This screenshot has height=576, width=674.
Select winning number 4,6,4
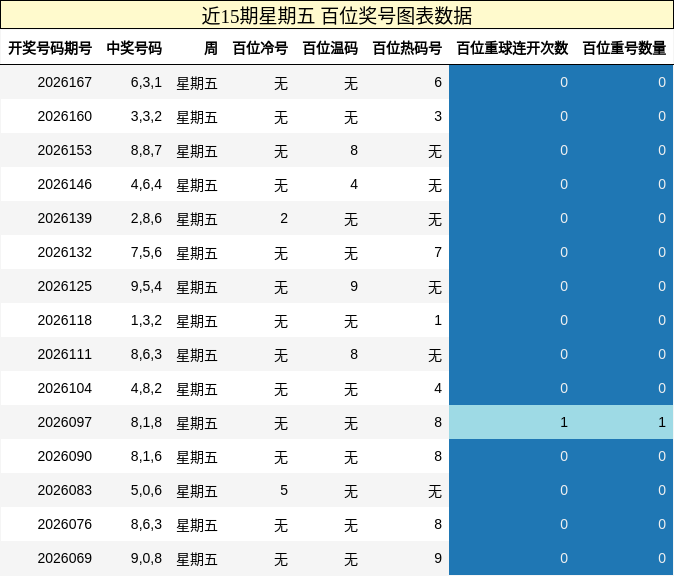click(x=146, y=184)
